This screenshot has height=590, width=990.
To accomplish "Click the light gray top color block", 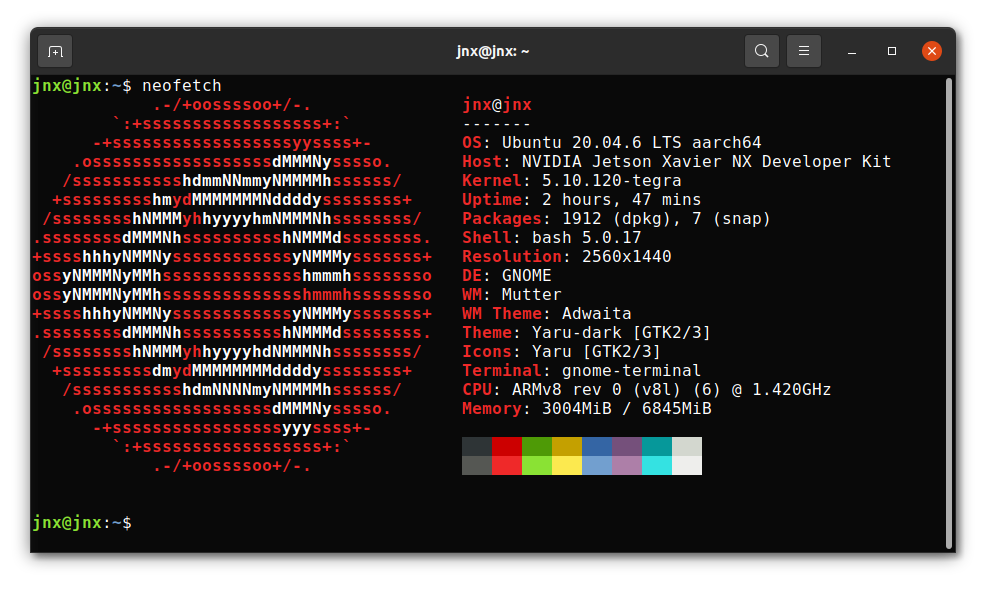I will pyautogui.click(x=687, y=447).
